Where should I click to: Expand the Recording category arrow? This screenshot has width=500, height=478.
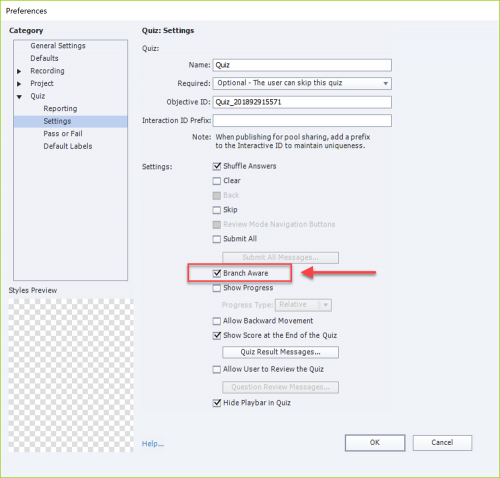[19, 71]
